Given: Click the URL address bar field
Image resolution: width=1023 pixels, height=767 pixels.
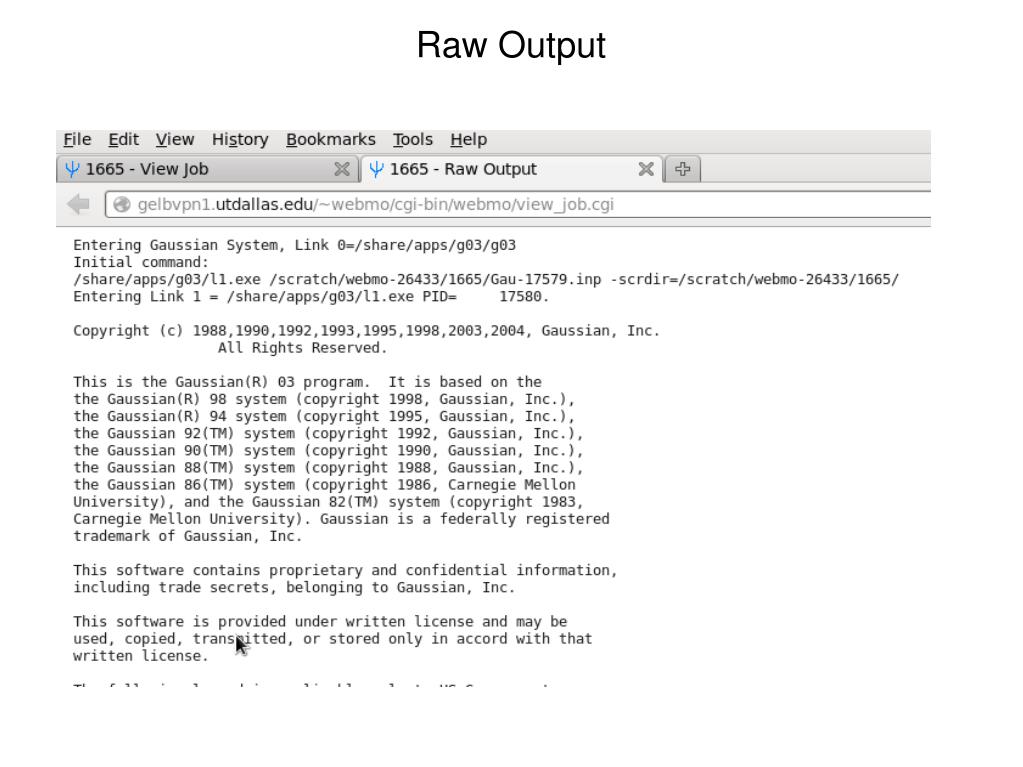Looking at the screenshot, I should 518,205.
